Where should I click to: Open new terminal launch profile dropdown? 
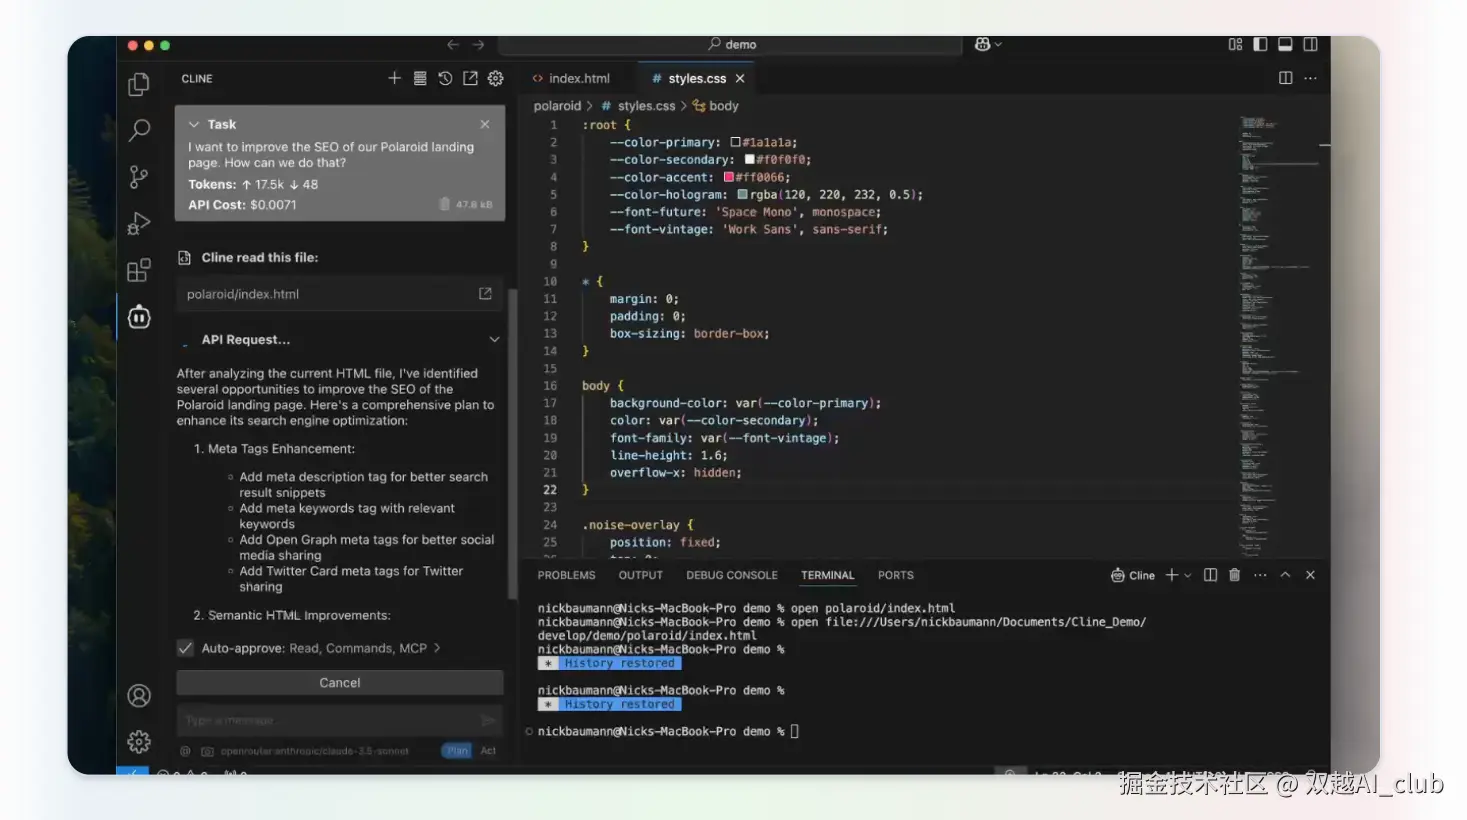click(x=1188, y=576)
